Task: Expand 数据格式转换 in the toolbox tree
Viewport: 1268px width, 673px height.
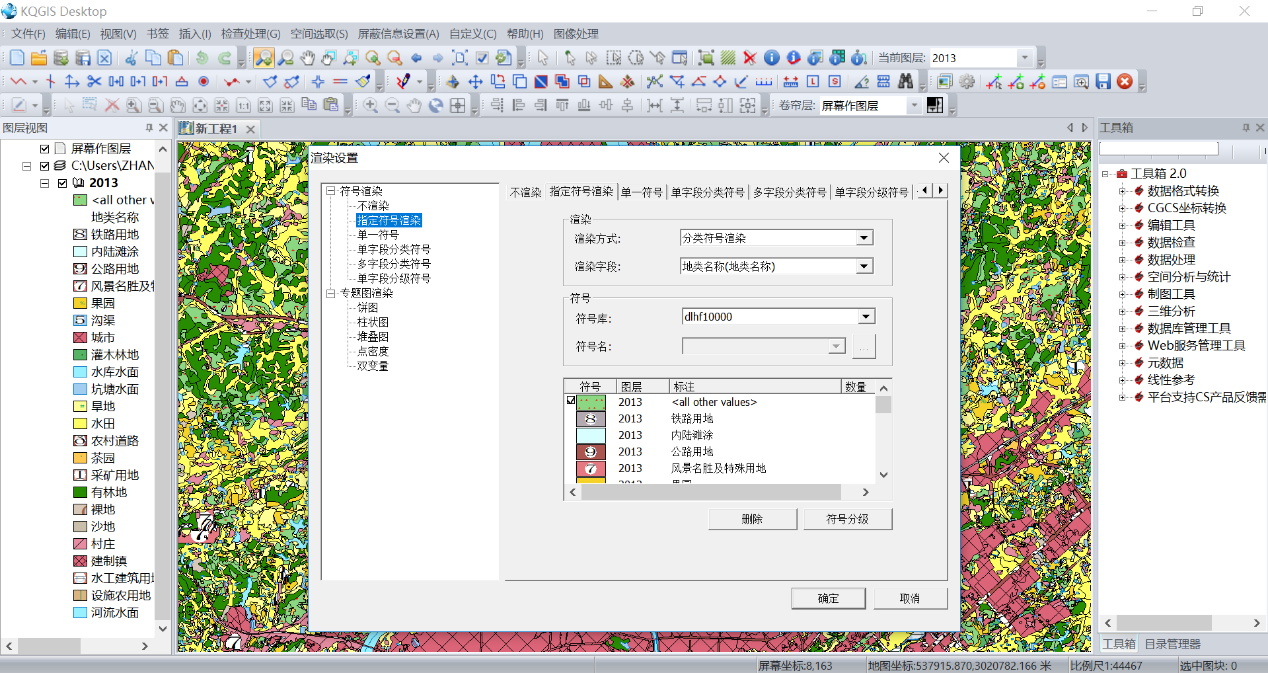Action: (1123, 191)
